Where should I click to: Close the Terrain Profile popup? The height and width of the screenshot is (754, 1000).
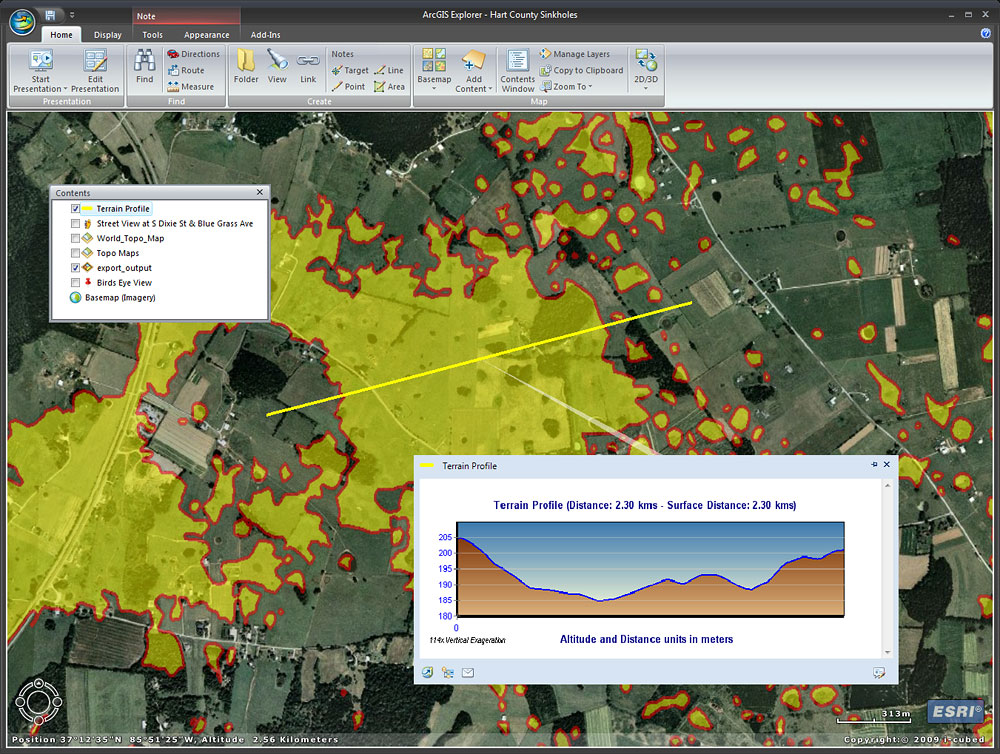886,464
